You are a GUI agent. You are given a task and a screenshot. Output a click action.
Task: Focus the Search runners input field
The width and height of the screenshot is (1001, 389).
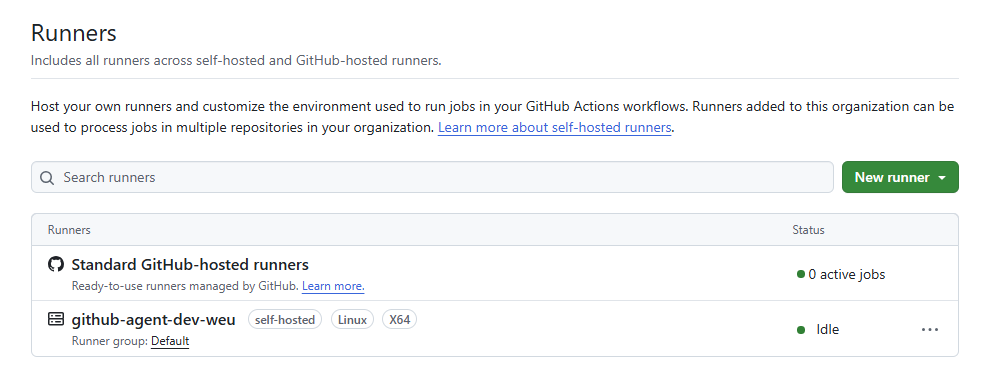[432, 177]
